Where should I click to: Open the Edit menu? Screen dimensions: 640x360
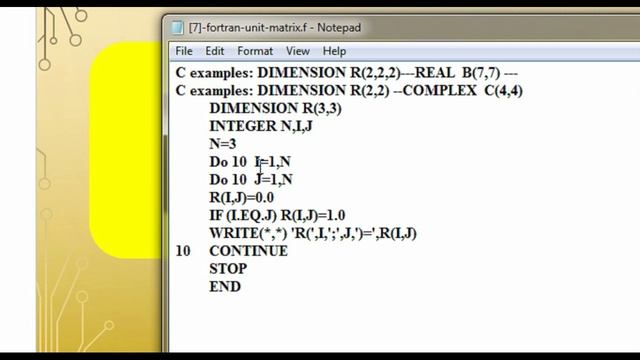(215, 51)
